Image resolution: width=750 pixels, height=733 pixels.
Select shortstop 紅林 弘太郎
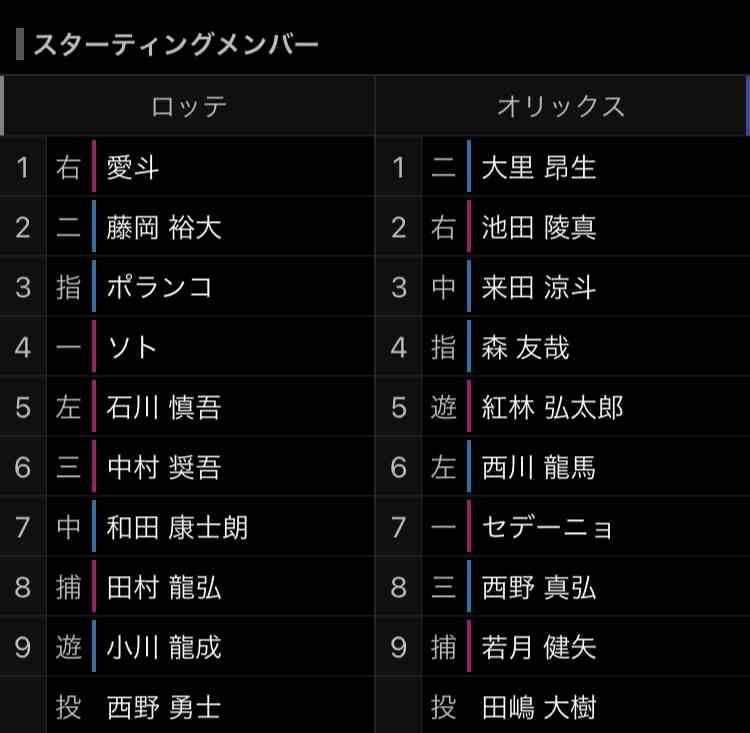point(552,407)
